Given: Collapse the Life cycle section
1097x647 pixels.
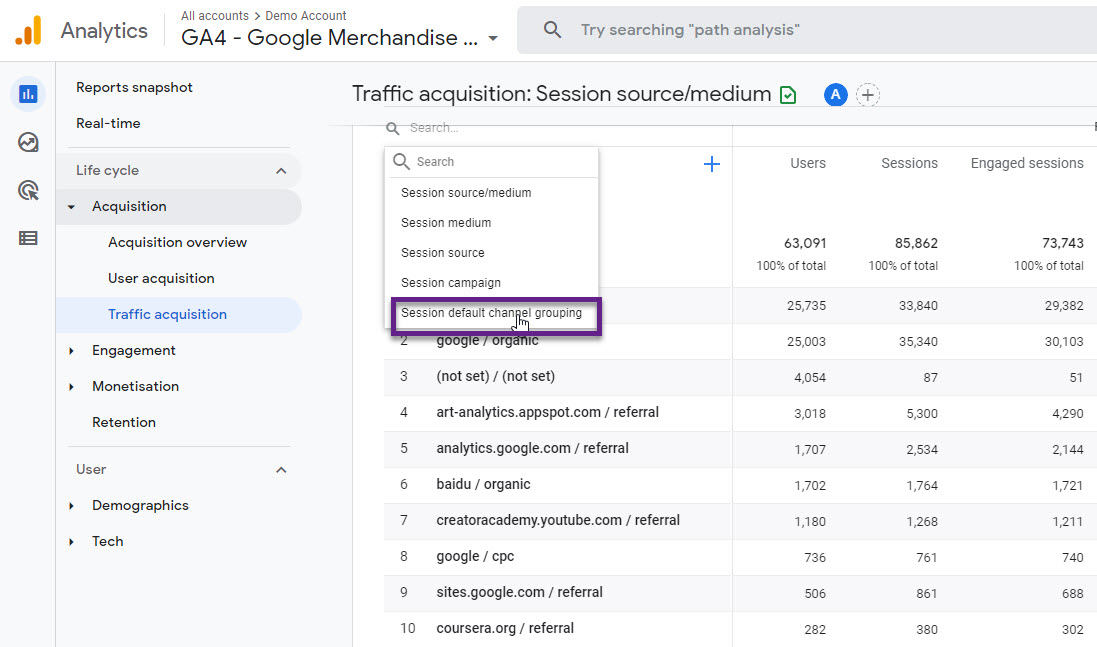Looking at the screenshot, I should coord(281,171).
